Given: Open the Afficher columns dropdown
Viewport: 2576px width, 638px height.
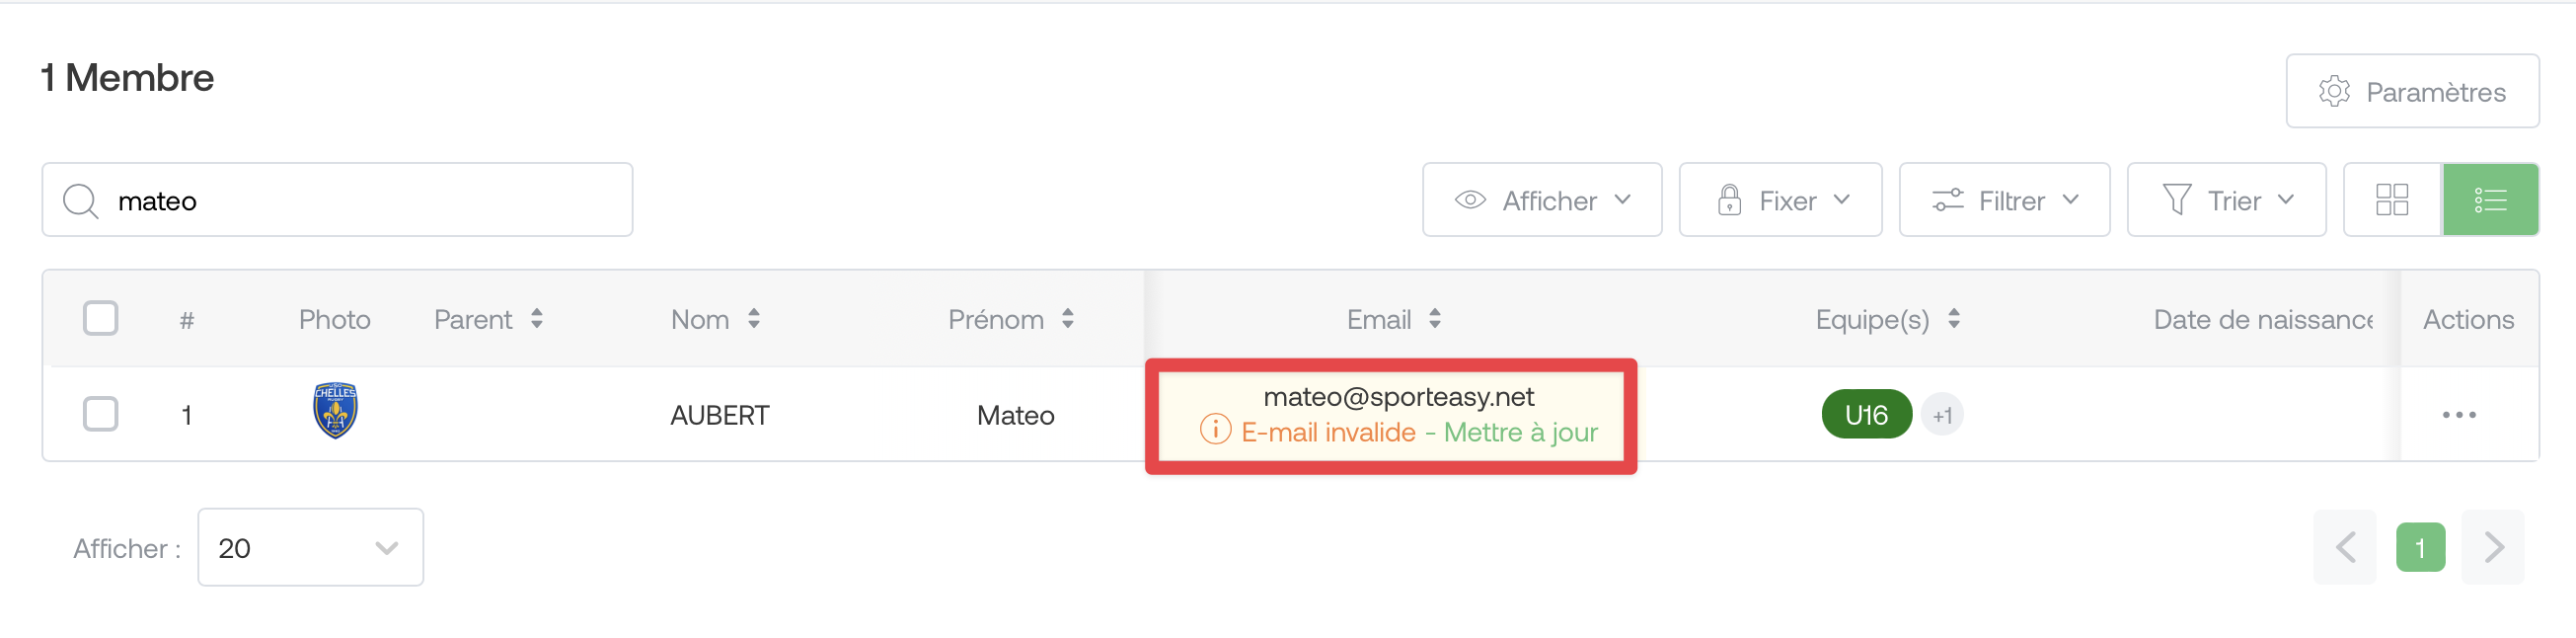Looking at the screenshot, I should coord(1542,200).
